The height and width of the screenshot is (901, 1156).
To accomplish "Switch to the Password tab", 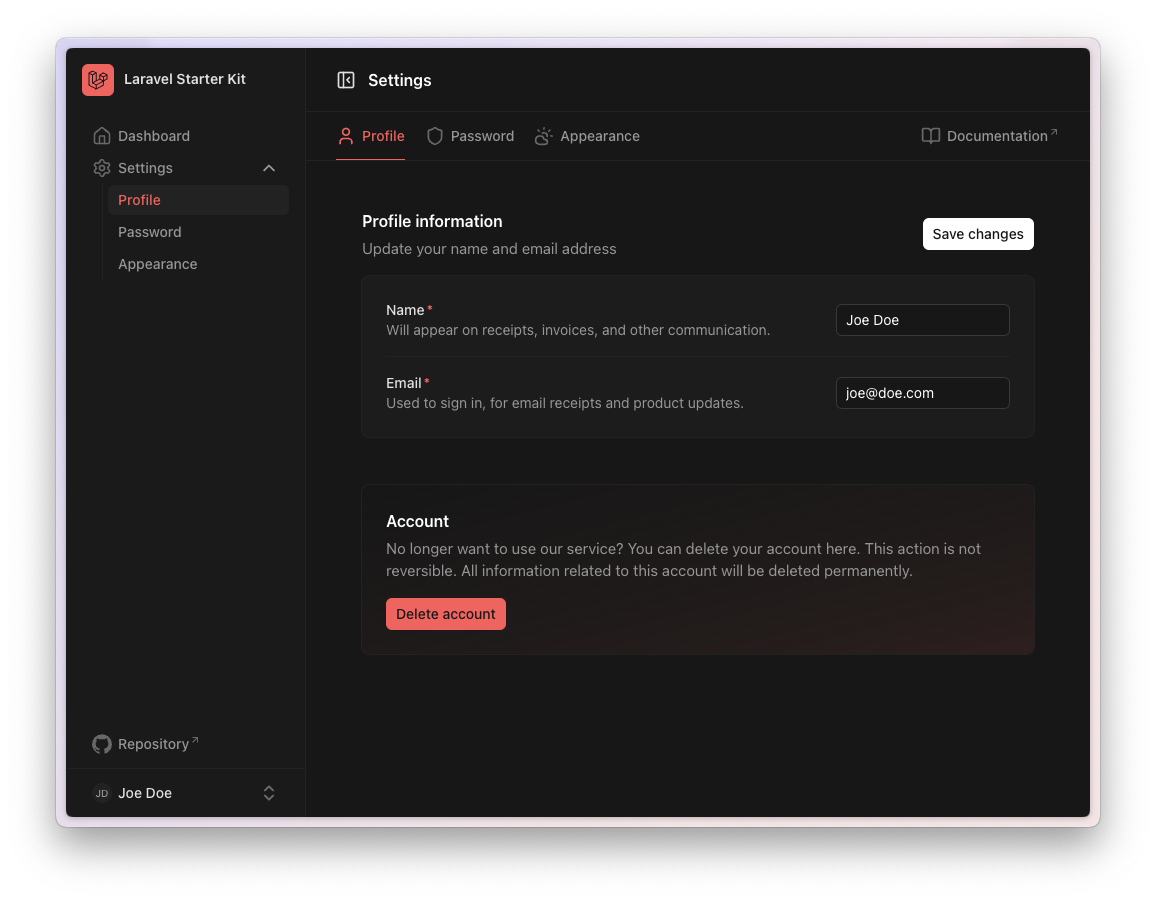I will point(482,136).
